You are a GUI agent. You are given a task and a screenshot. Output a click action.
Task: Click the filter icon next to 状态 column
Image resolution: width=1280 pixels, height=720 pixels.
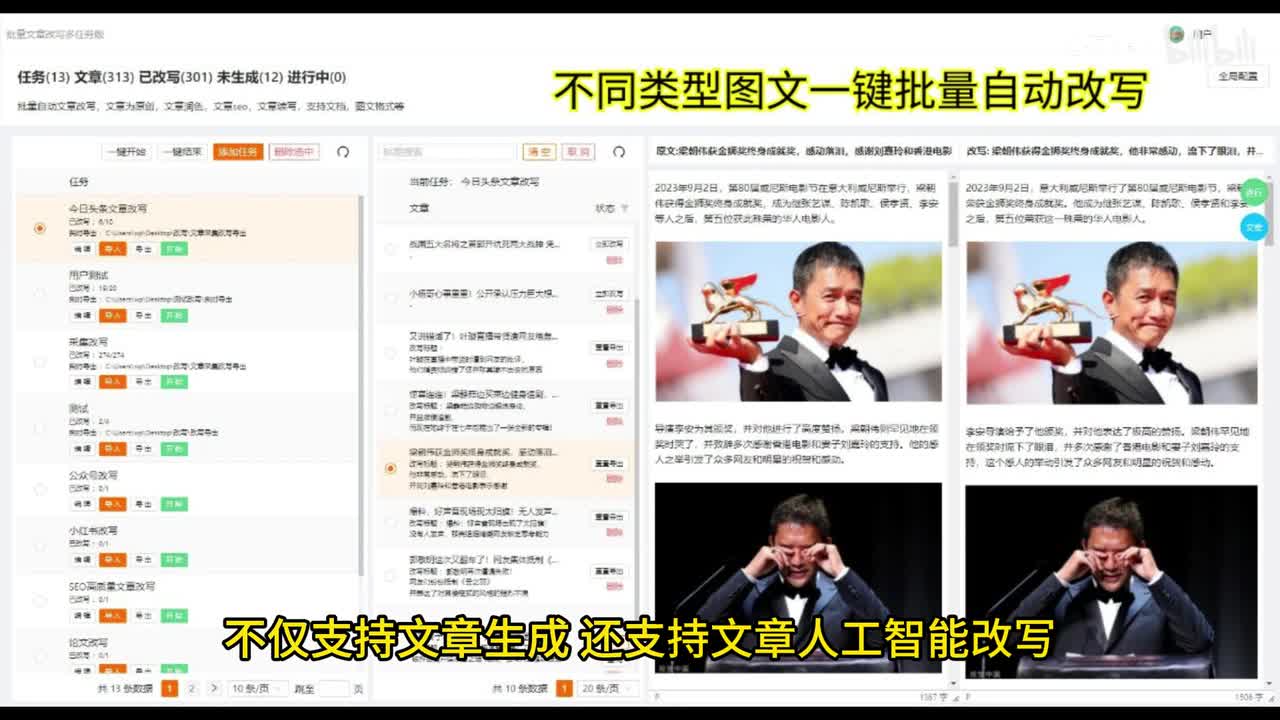click(x=625, y=209)
